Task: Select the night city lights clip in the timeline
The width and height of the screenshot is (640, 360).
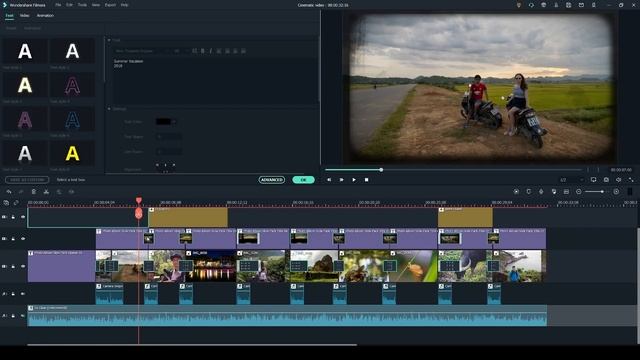Action: coord(211,266)
